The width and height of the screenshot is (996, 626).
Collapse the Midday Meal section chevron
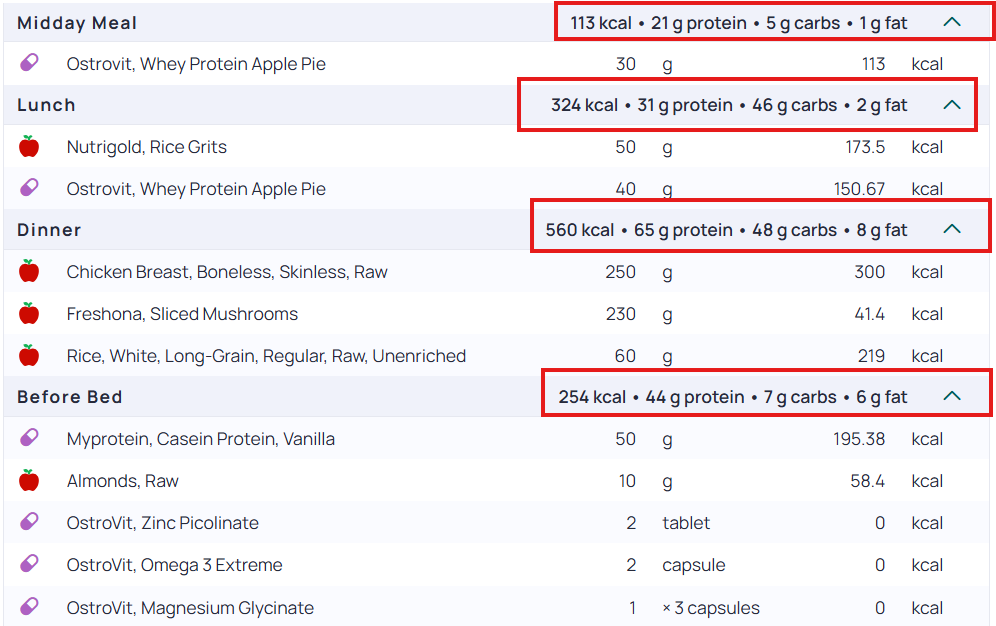pos(952,22)
